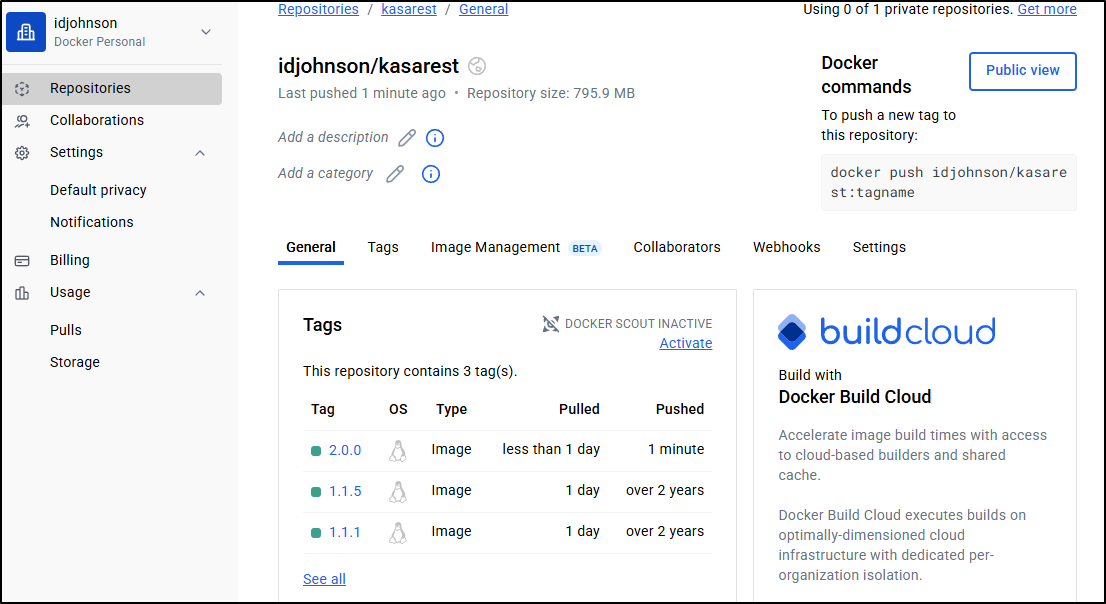The image size is (1106, 604).
Task: Switch to the Image Management tab
Action: click(x=495, y=248)
